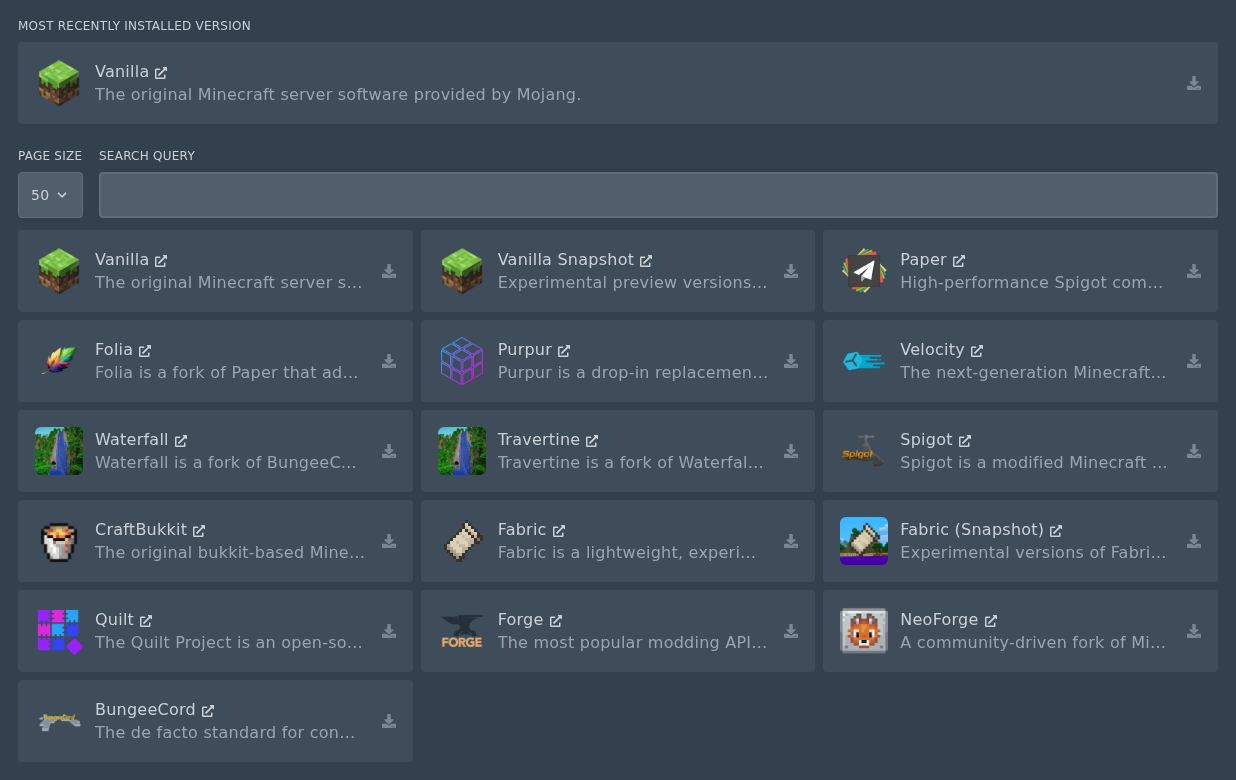
Task: Click 'The most popular modding API' description
Action: pyautogui.click(x=632, y=642)
